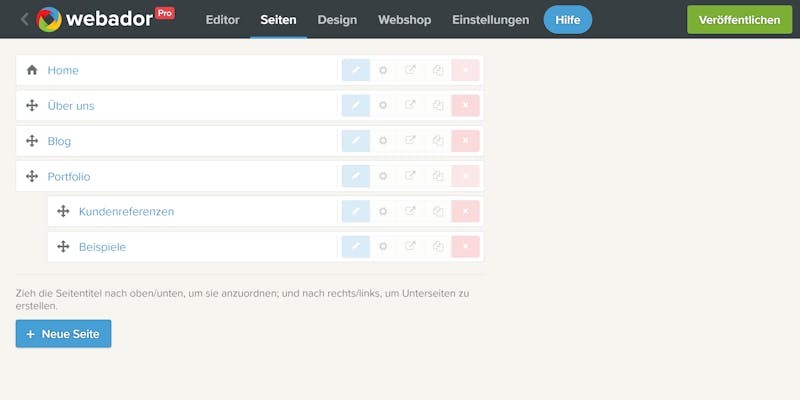This screenshot has height=400, width=800.
Task: Click the back arrow beside the Webador logo
Action: (24, 19)
